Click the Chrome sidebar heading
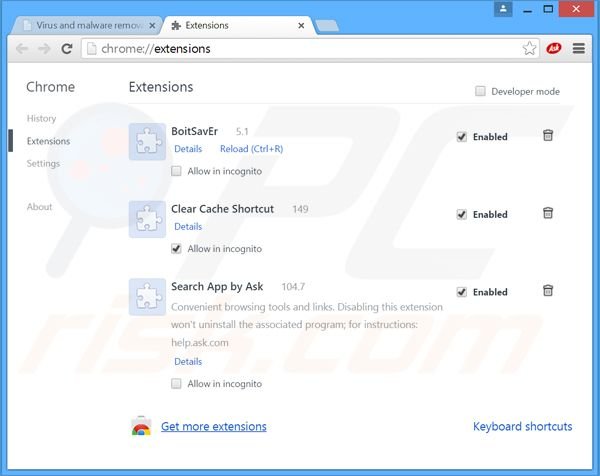600x476 pixels. (x=51, y=87)
